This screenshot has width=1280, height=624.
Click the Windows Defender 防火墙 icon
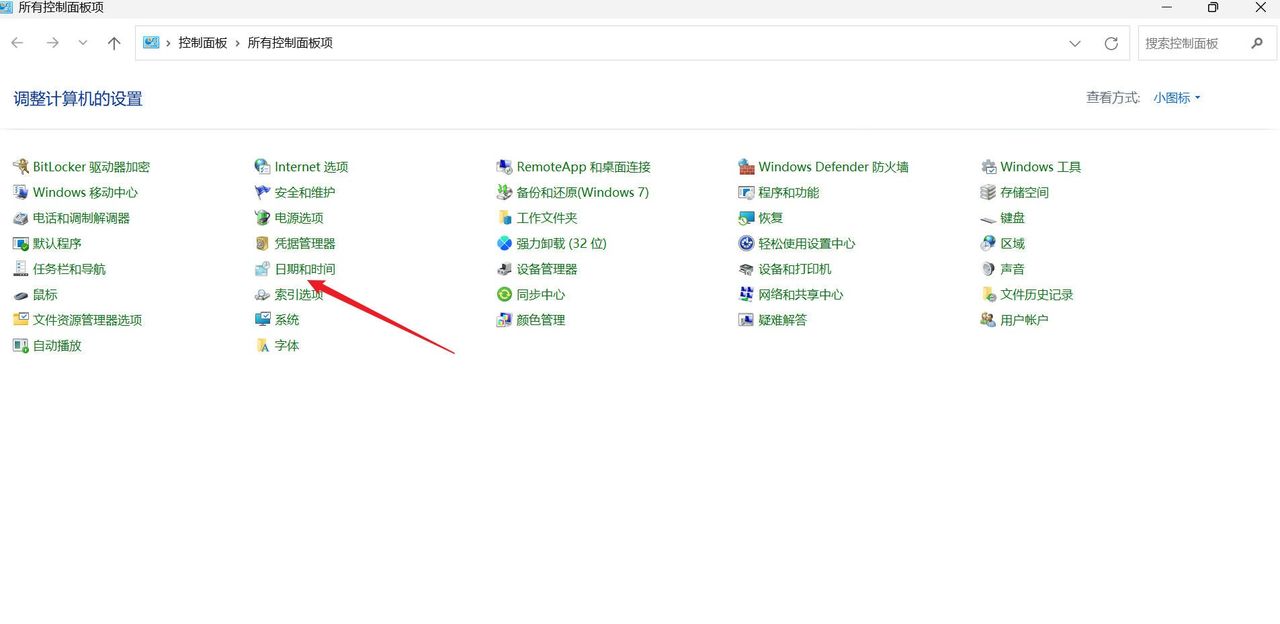746,167
